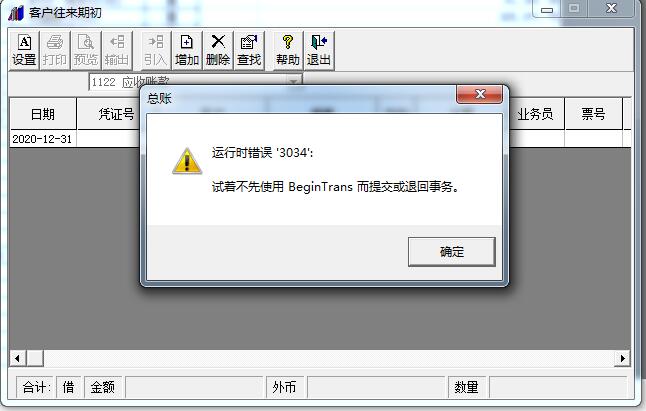Select the 2020-12-31 date cell
This screenshot has width=646, height=411.
tap(43, 139)
